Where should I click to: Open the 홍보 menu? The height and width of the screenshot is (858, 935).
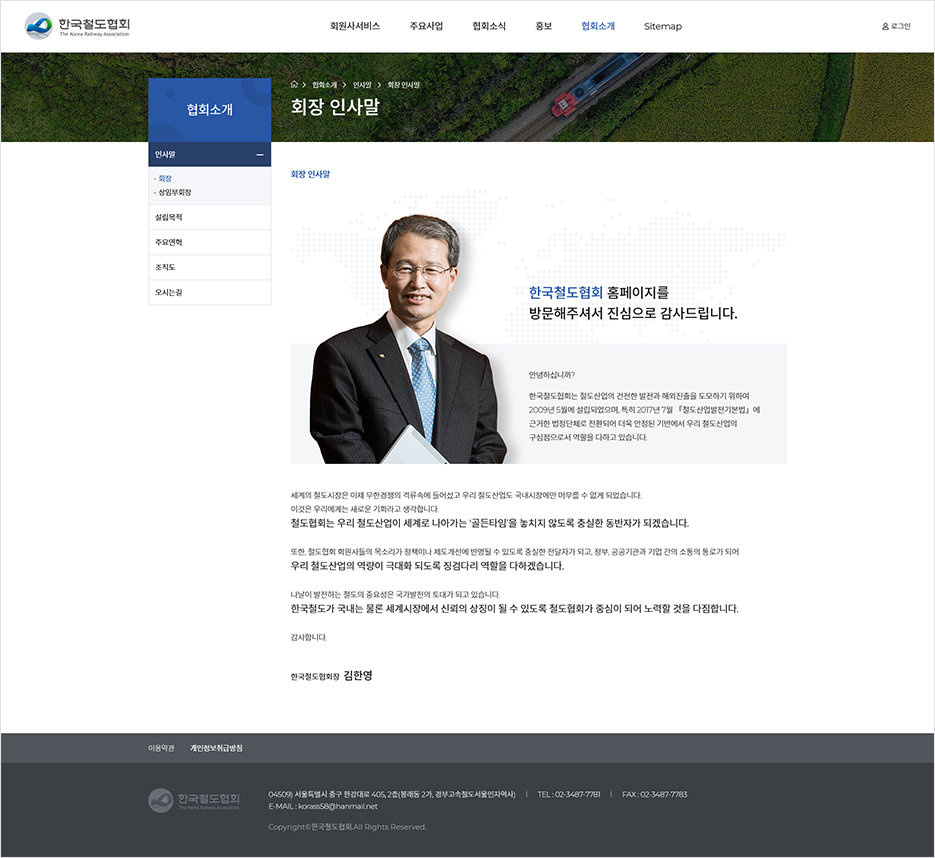[543, 26]
